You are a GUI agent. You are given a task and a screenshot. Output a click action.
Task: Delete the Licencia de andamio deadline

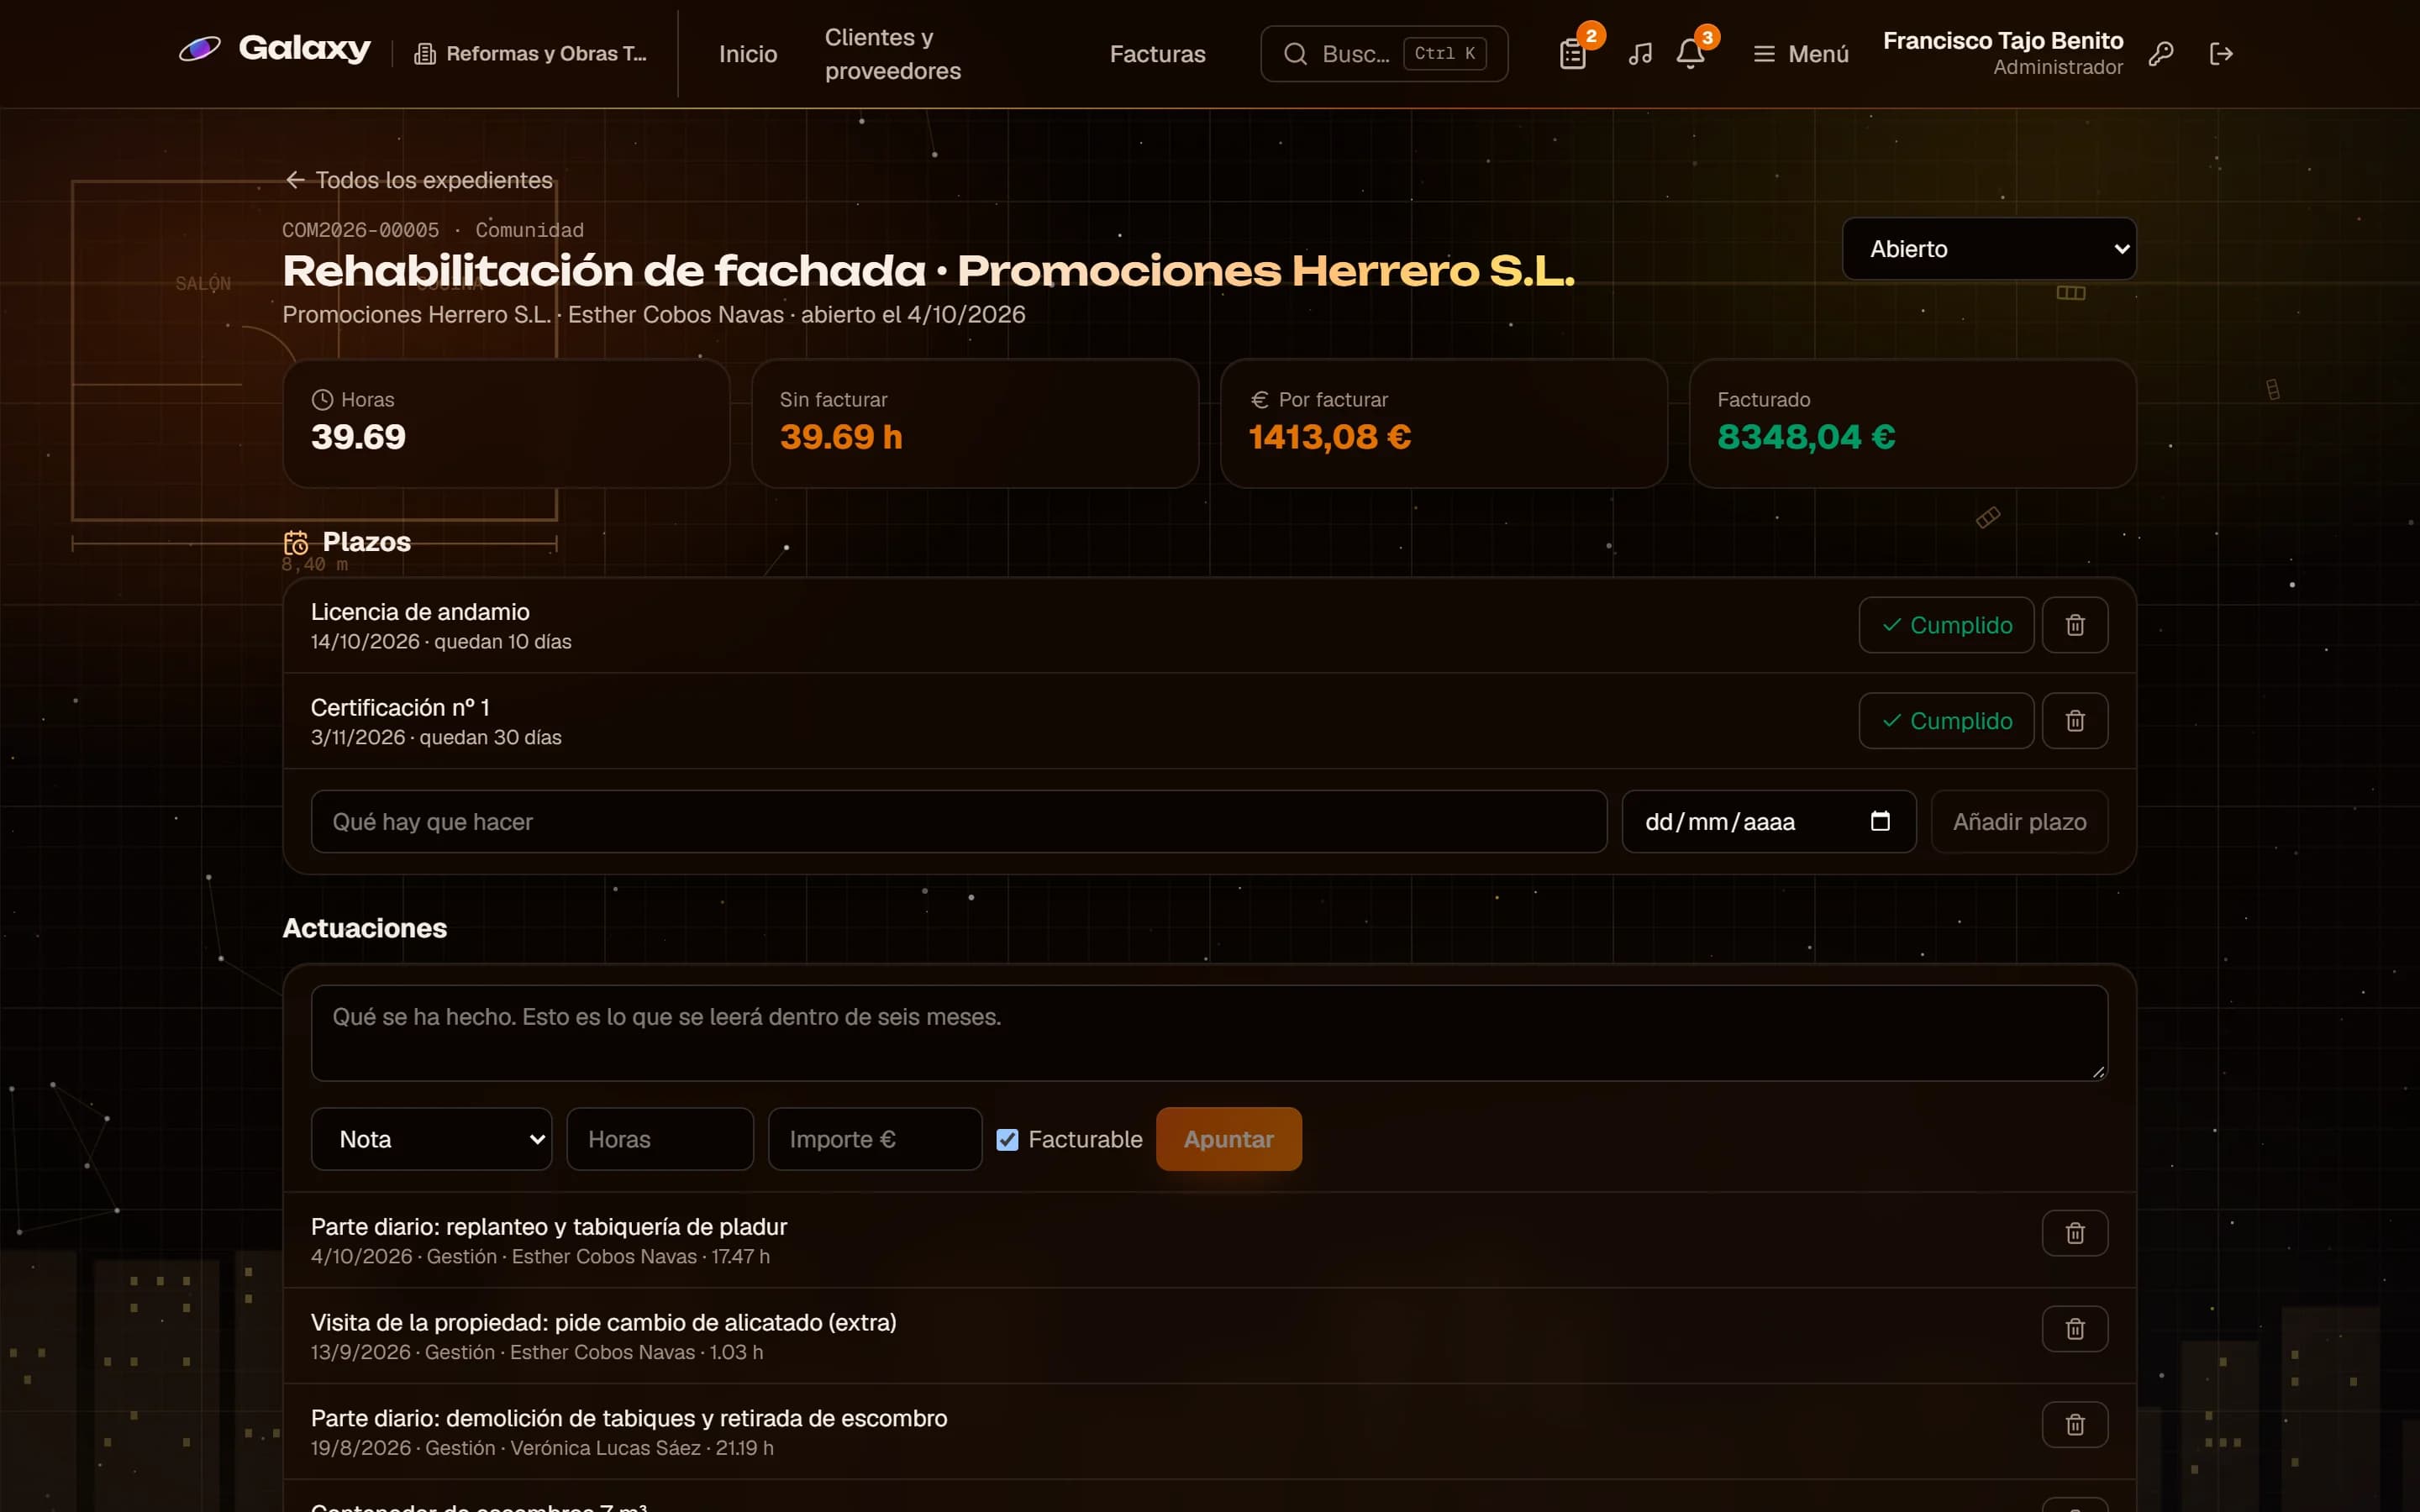pos(2075,625)
